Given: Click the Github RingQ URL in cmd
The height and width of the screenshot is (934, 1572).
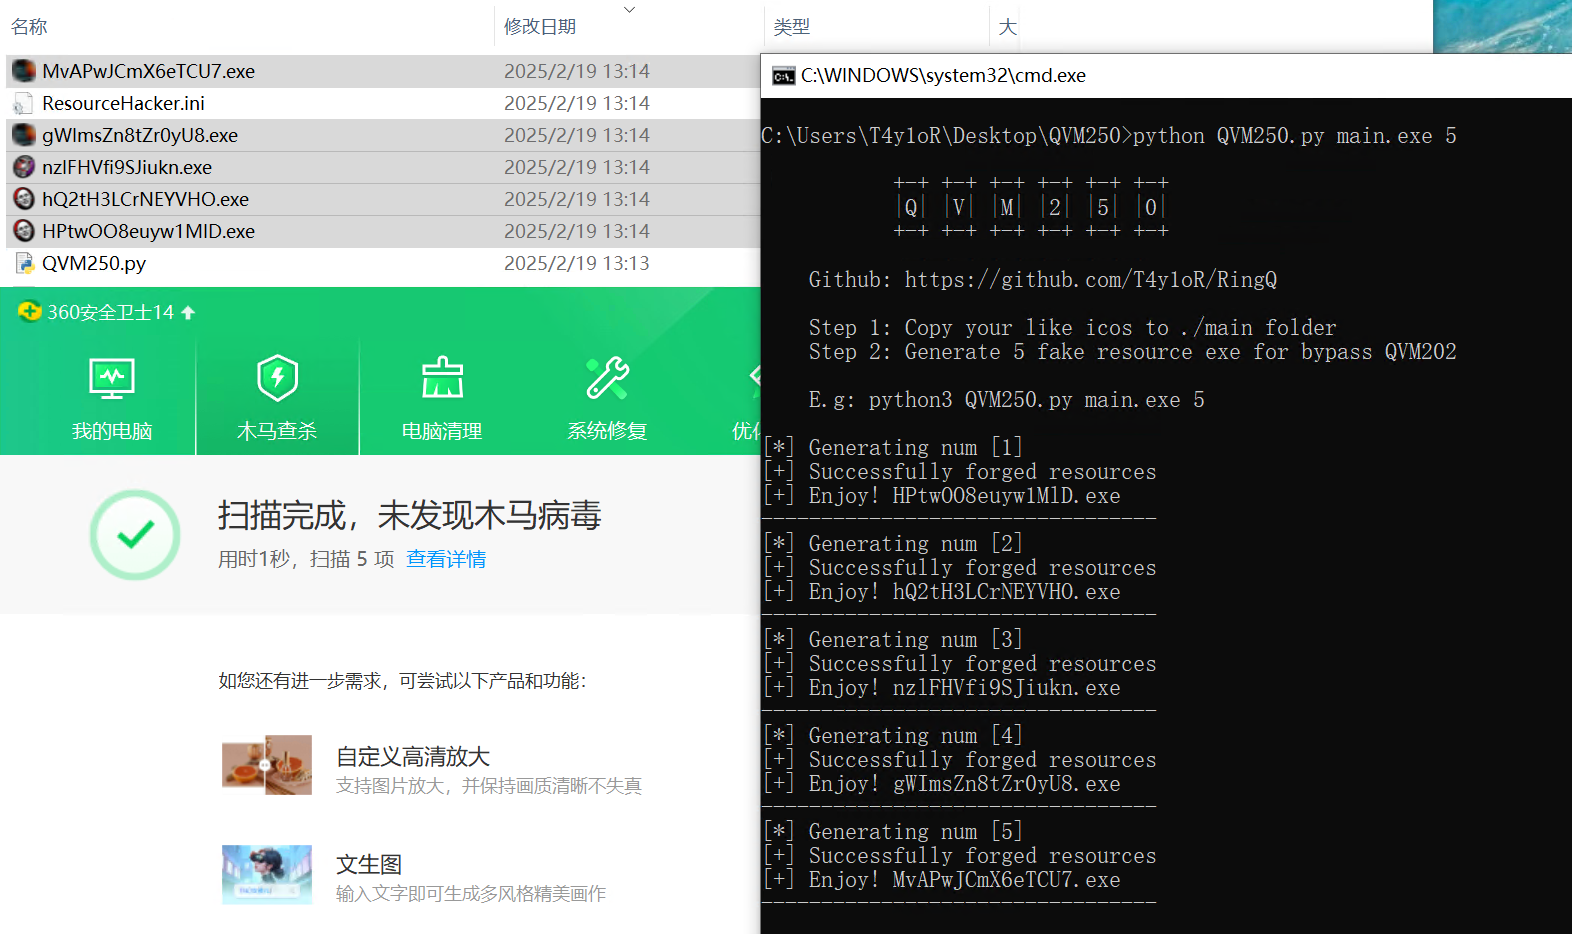Looking at the screenshot, I should click(x=1091, y=280).
